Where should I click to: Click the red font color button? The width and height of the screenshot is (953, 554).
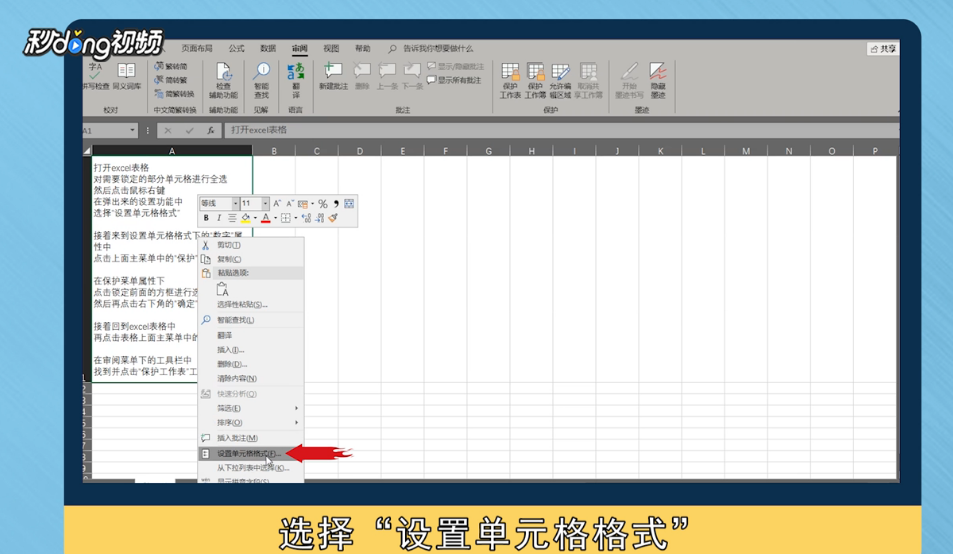point(266,218)
